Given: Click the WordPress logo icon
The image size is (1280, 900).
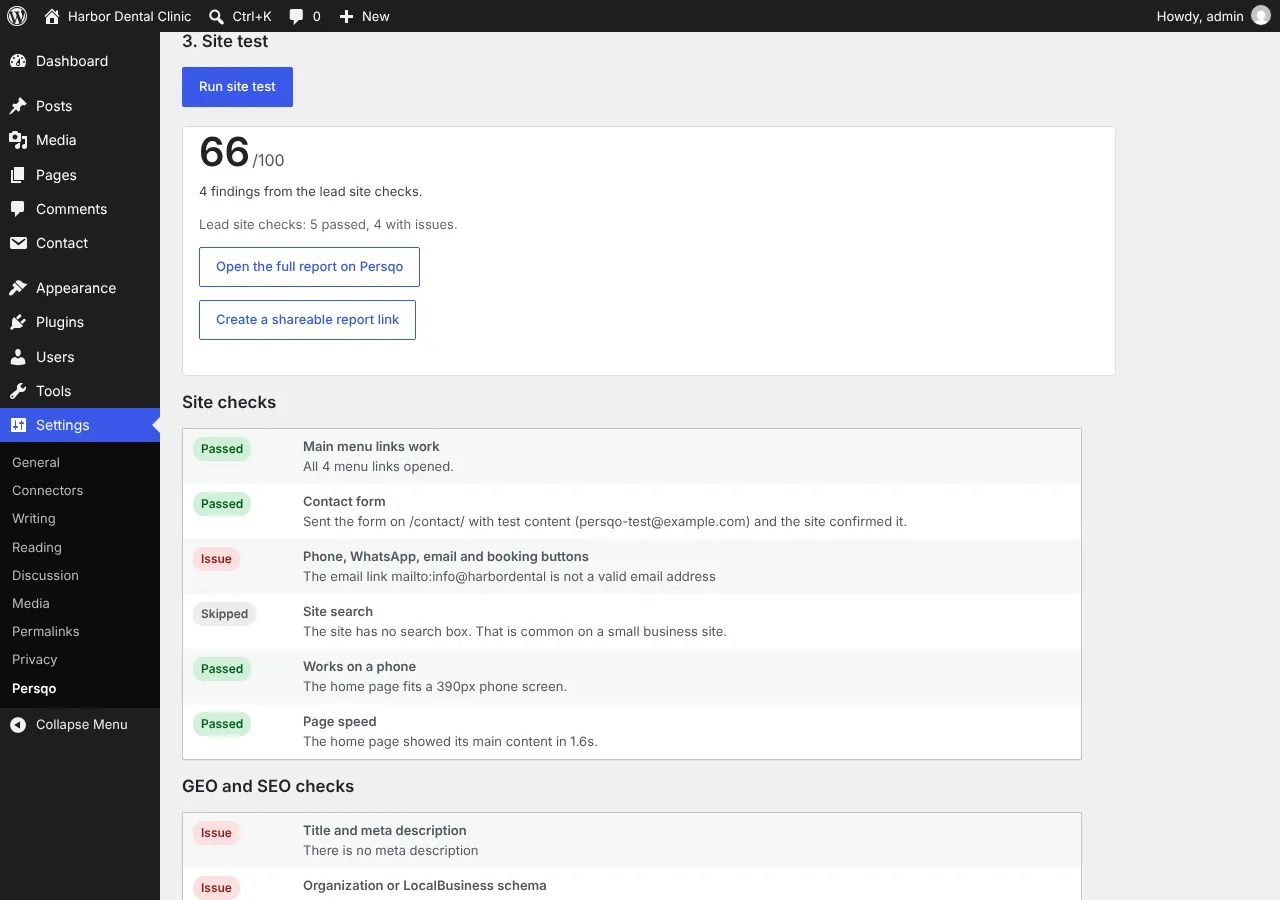Looking at the screenshot, I should [x=17, y=16].
